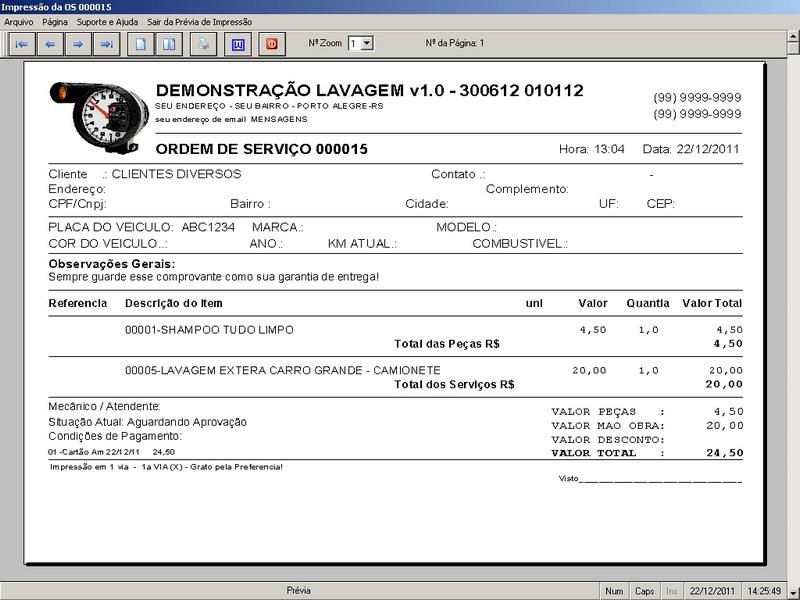Switch to single page view
Image resolution: width=800 pixels, height=600 pixels.
point(142,44)
